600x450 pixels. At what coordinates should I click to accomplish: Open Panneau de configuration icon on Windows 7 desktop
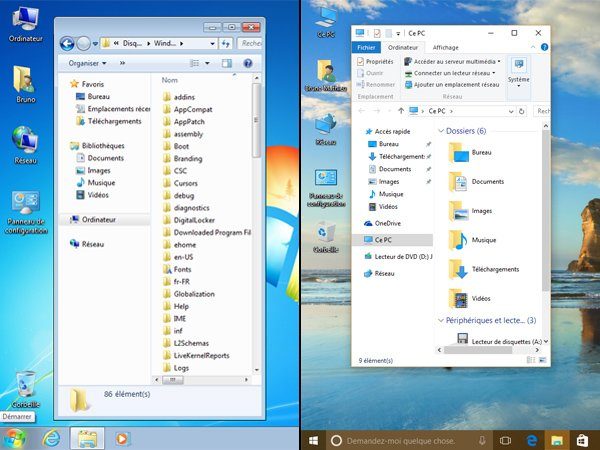coord(26,212)
